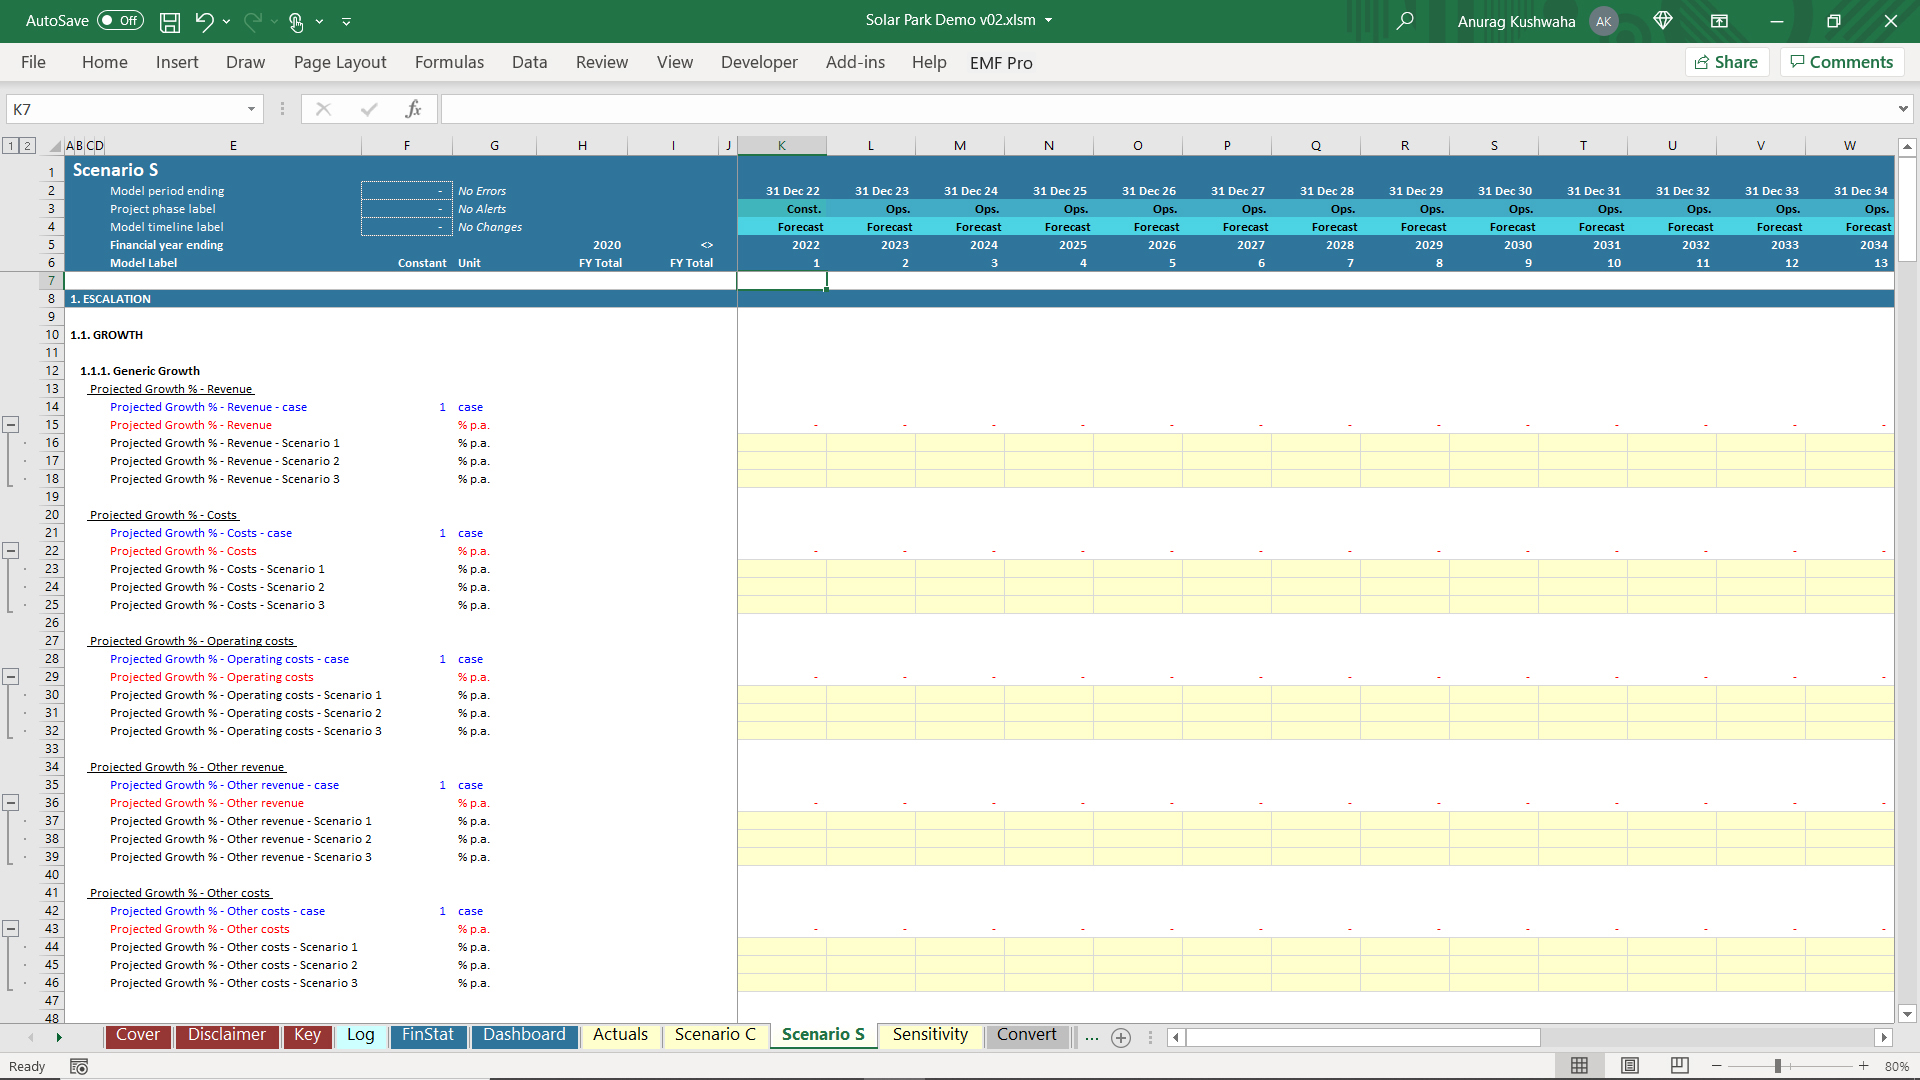Open the Name Box dropdown arrow
Screen dimensions: 1920x1080
pos(251,109)
